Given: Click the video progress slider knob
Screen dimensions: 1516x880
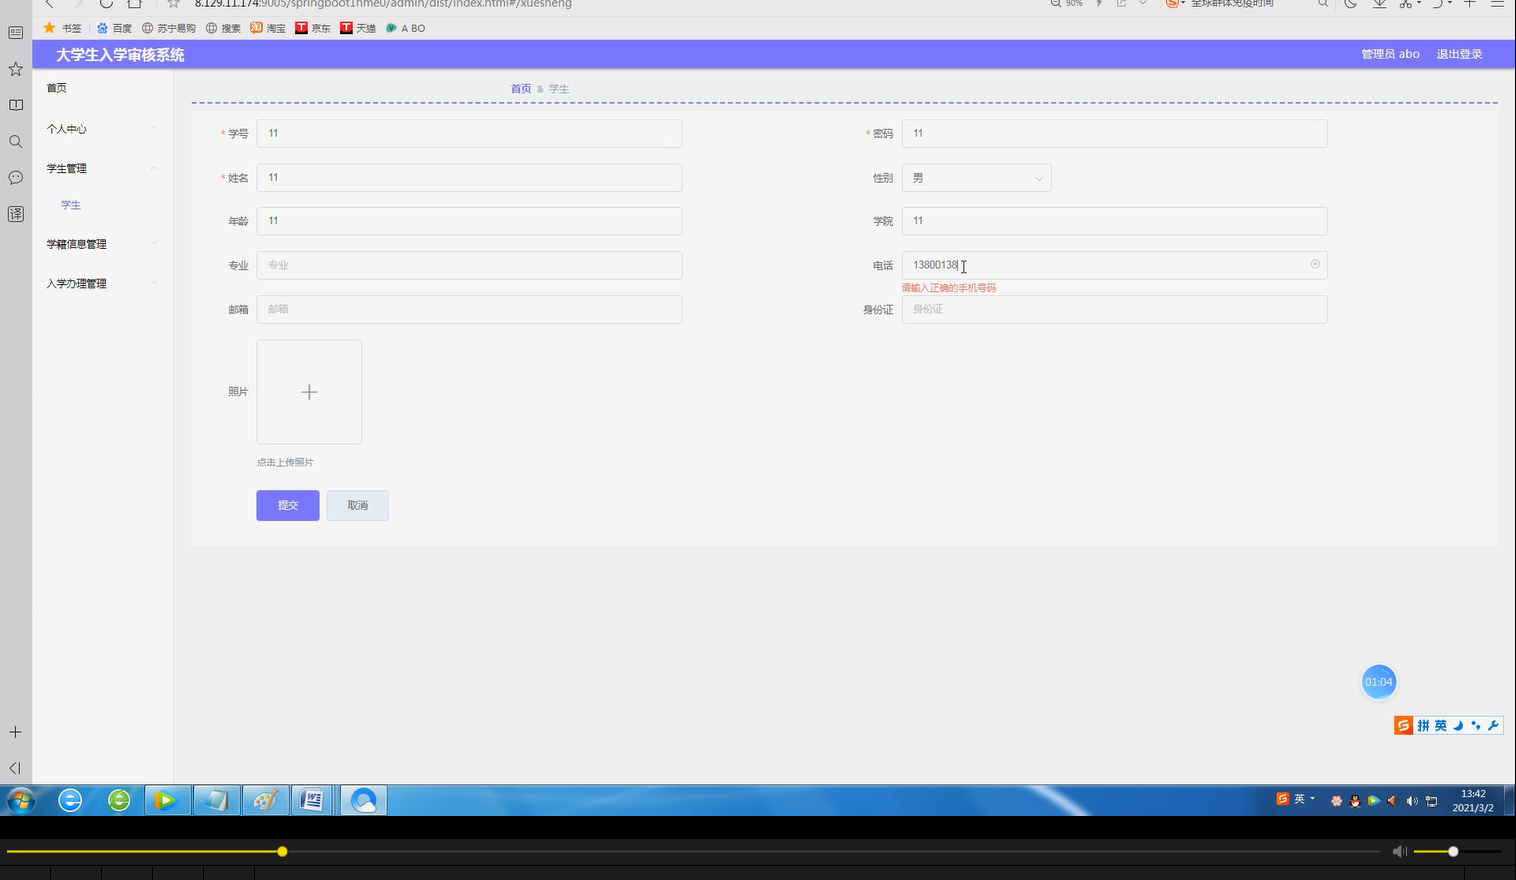Looking at the screenshot, I should pos(282,851).
